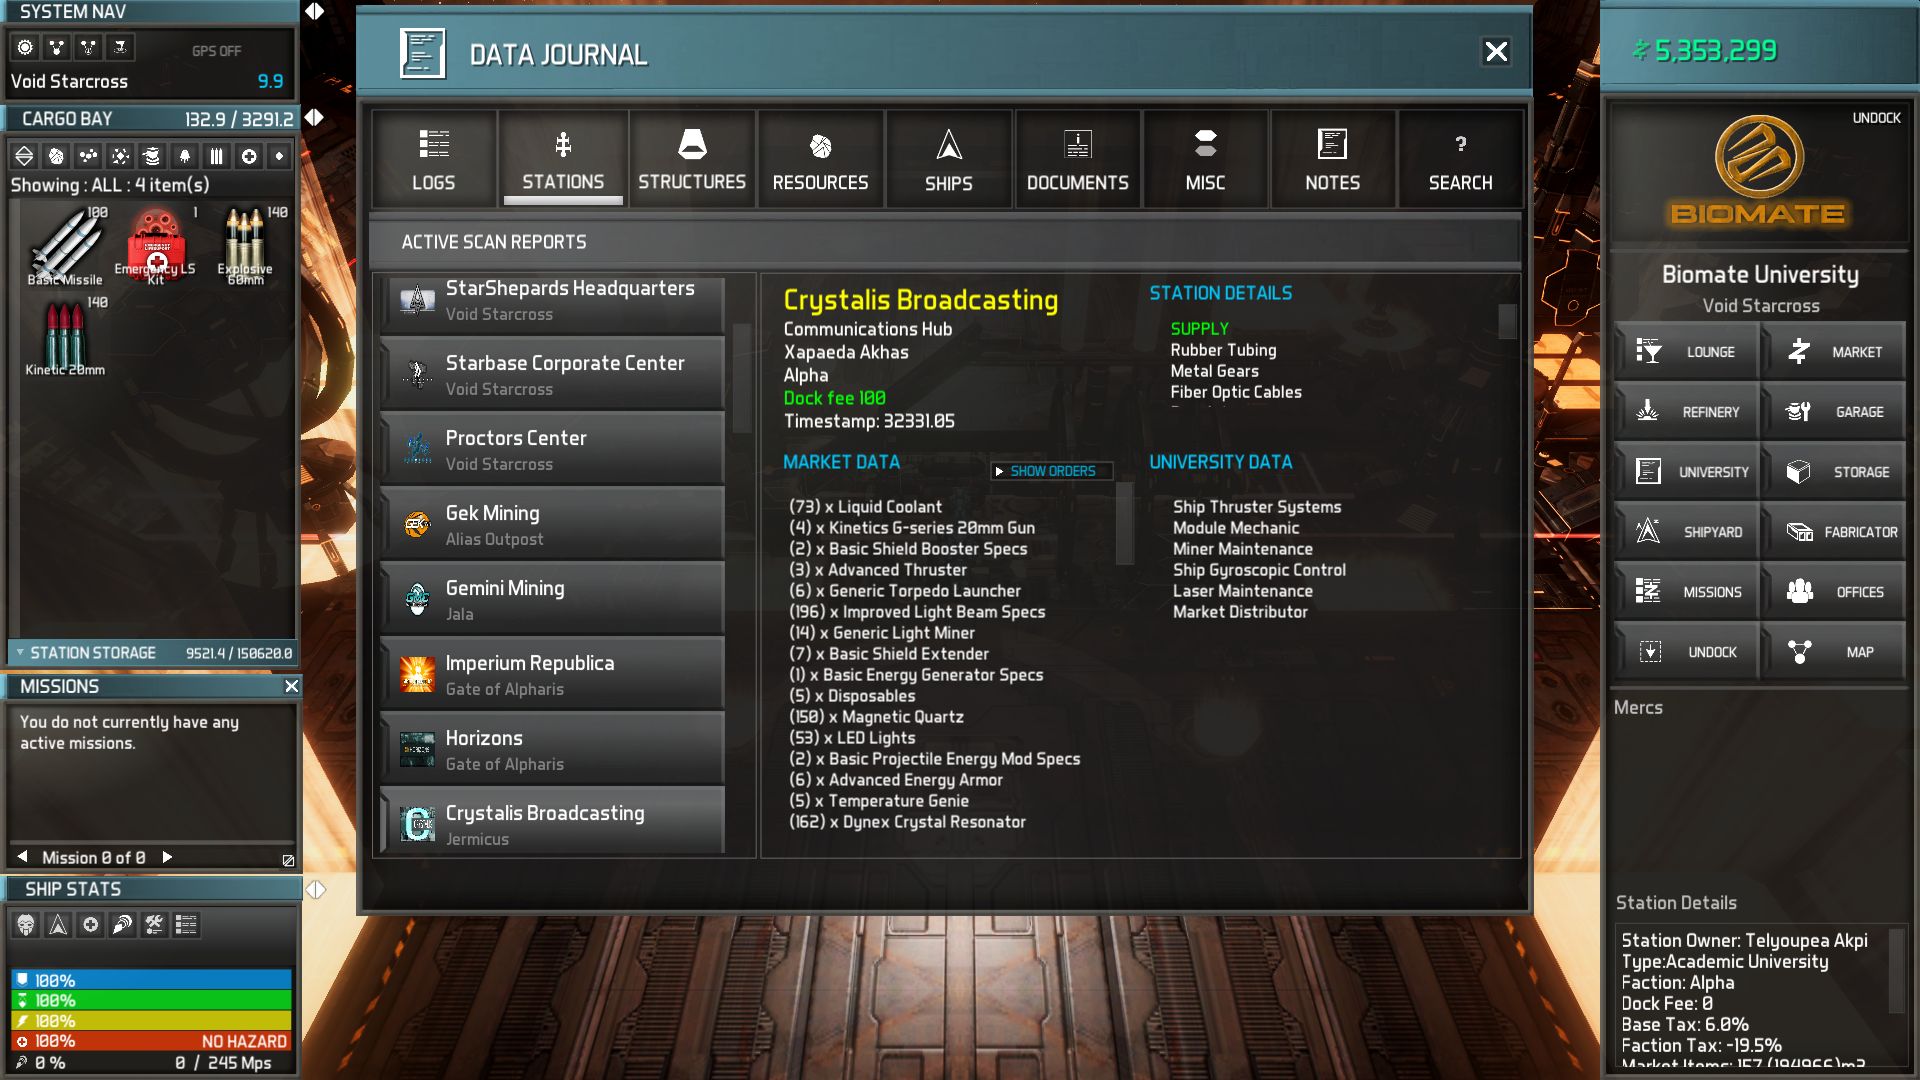
Task: Open the Fabricator
Action: [1833, 531]
